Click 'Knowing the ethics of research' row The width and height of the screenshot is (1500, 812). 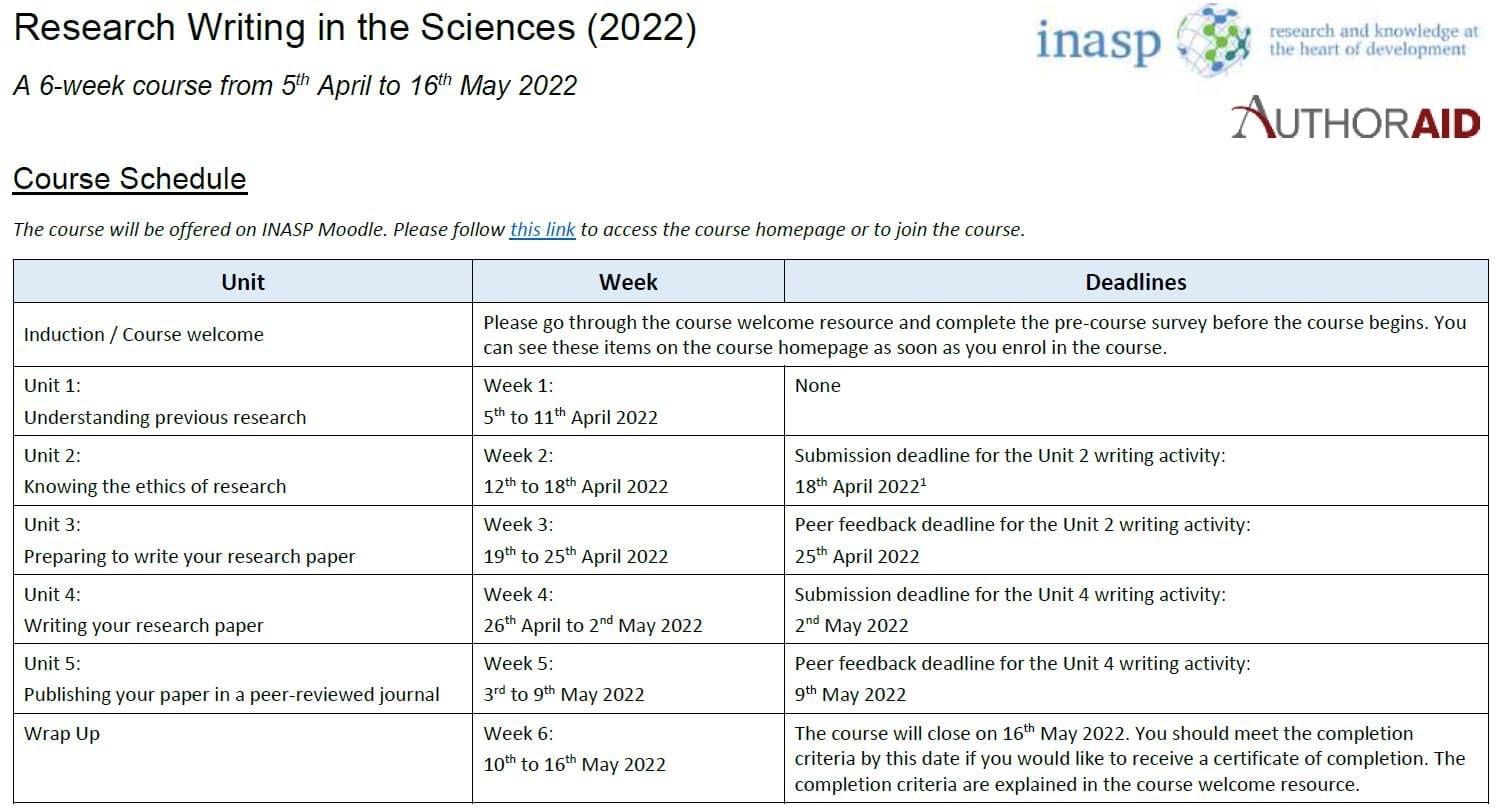pyautogui.click(x=751, y=471)
